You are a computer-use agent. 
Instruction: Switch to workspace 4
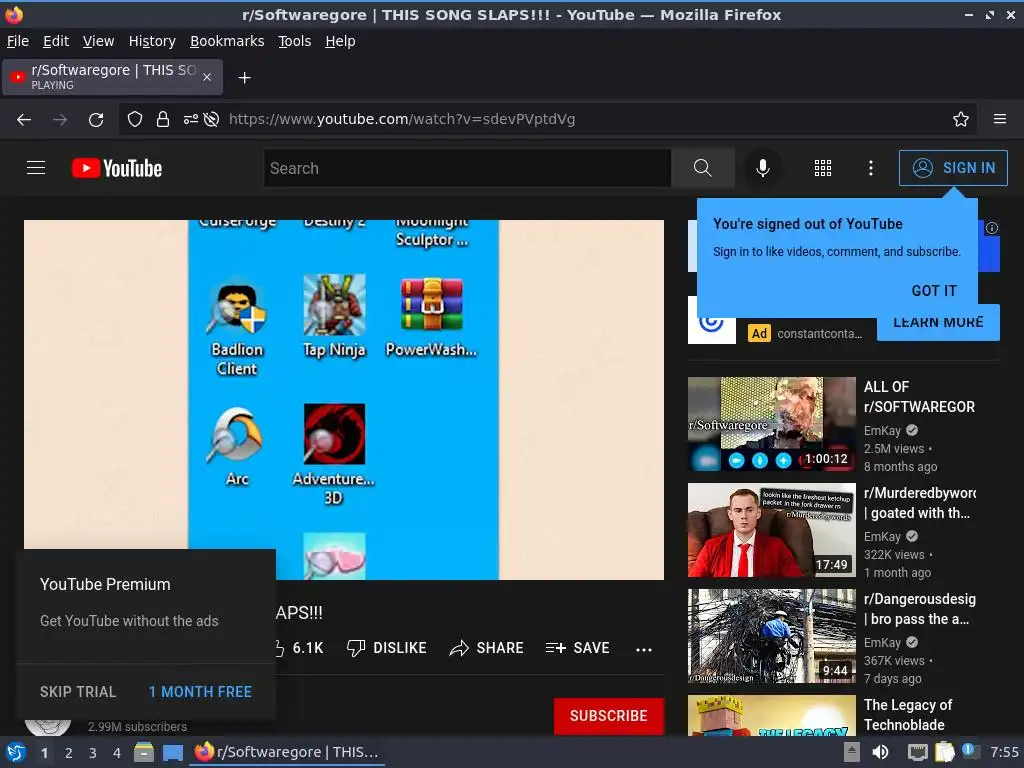(117, 753)
